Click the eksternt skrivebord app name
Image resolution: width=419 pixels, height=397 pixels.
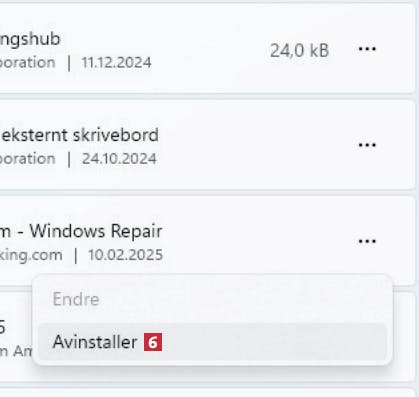(x=79, y=135)
